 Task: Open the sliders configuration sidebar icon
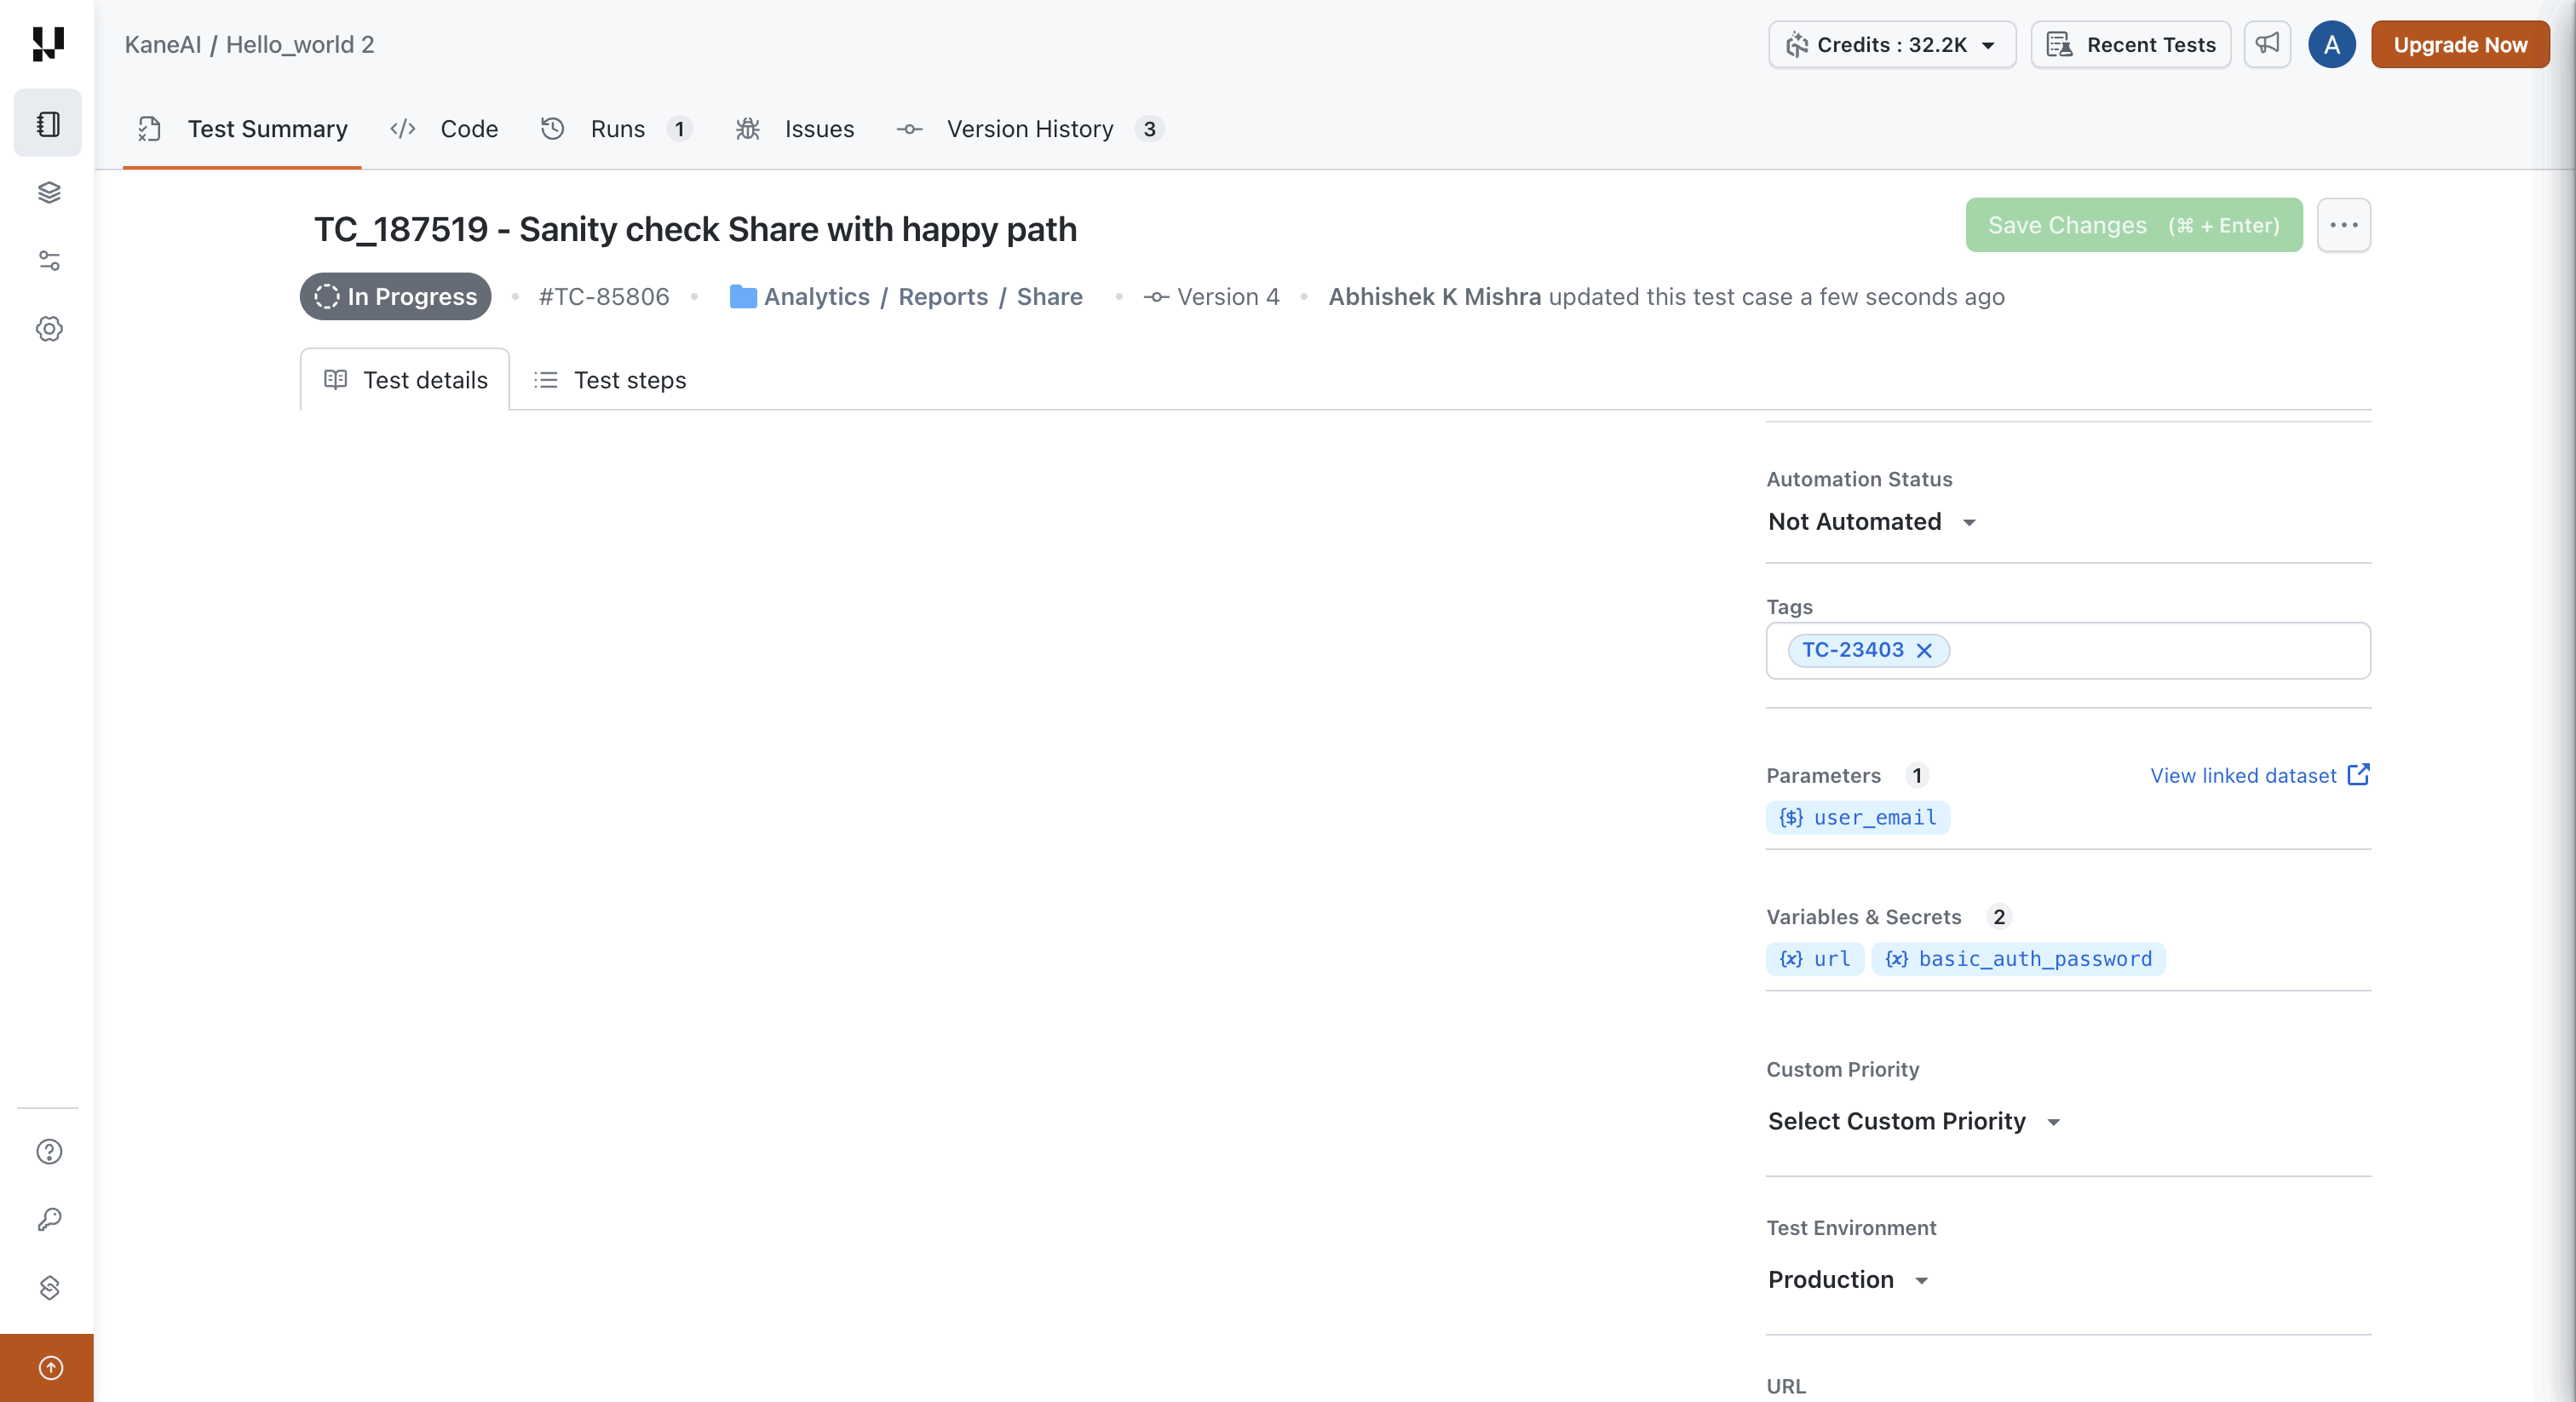click(x=49, y=260)
